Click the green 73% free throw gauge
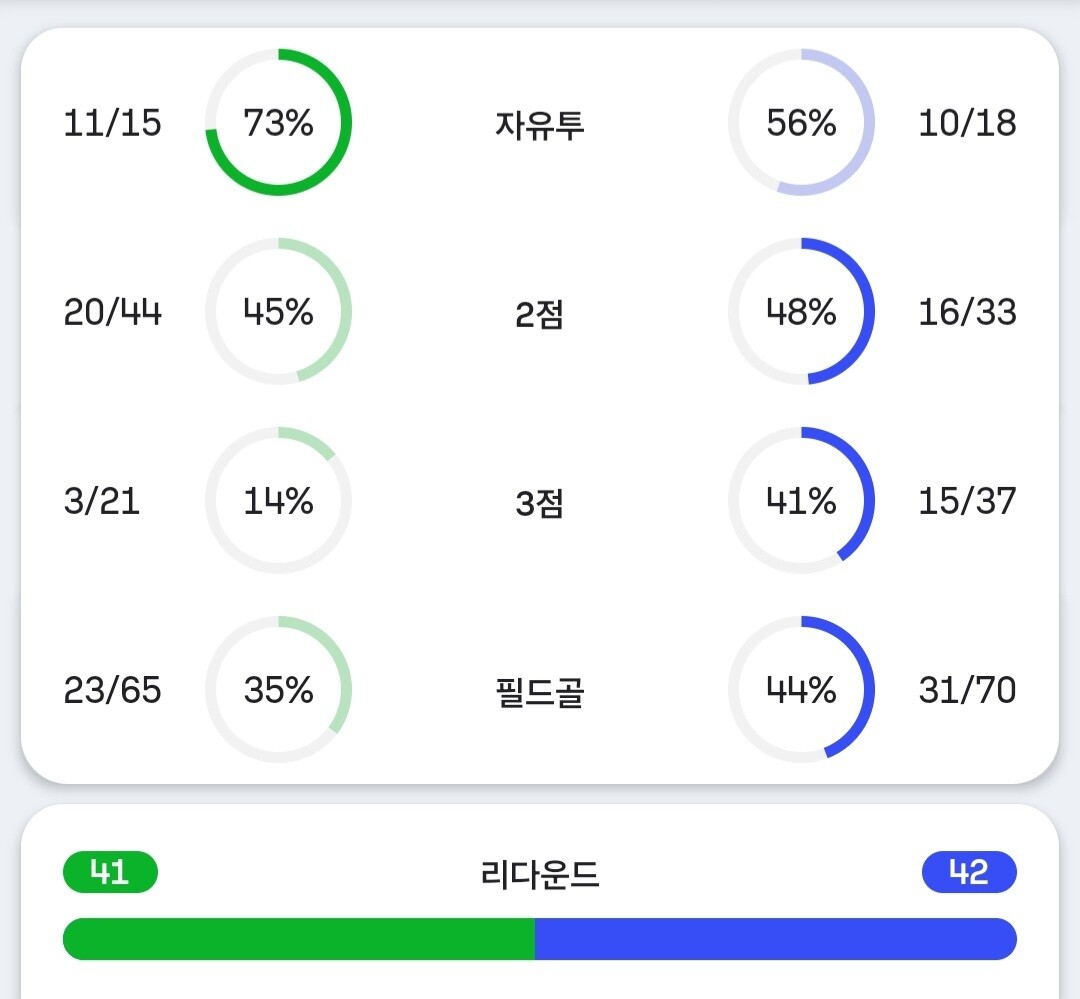Image resolution: width=1080 pixels, height=999 pixels. click(278, 122)
